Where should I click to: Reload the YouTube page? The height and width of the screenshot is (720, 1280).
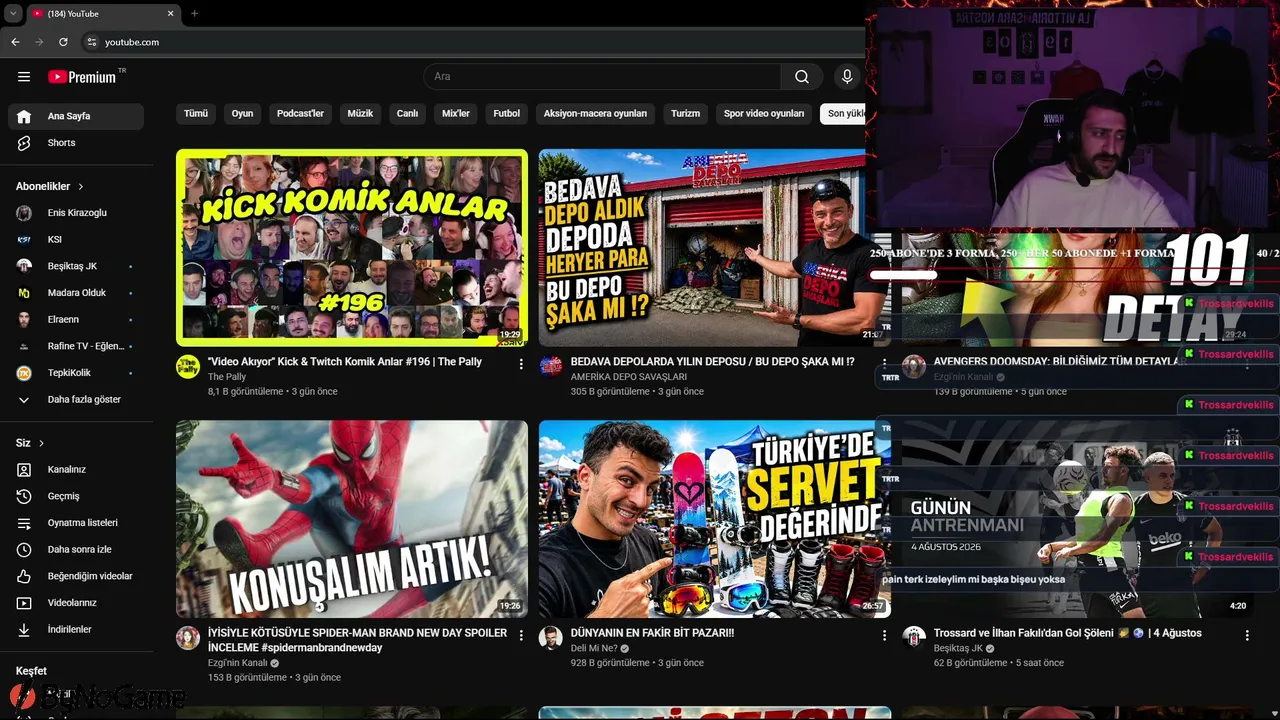pyautogui.click(x=63, y=42)
